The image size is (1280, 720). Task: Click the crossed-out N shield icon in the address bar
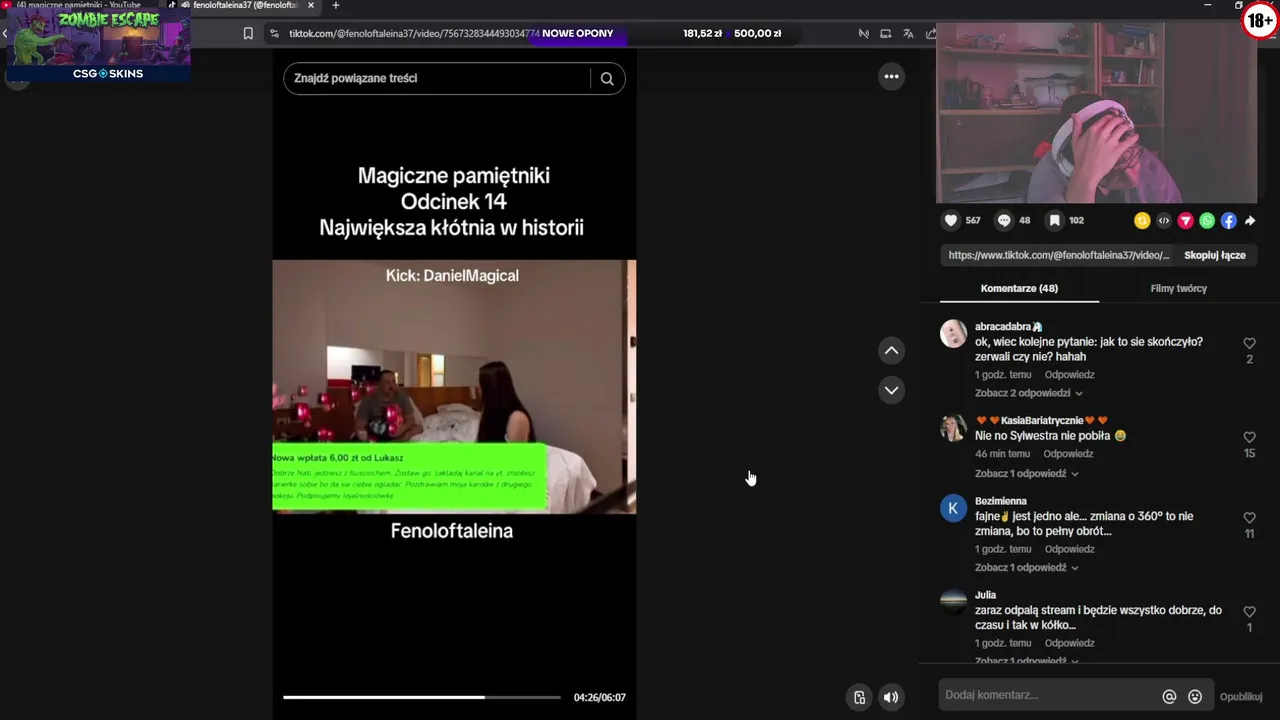click(864, 34)
